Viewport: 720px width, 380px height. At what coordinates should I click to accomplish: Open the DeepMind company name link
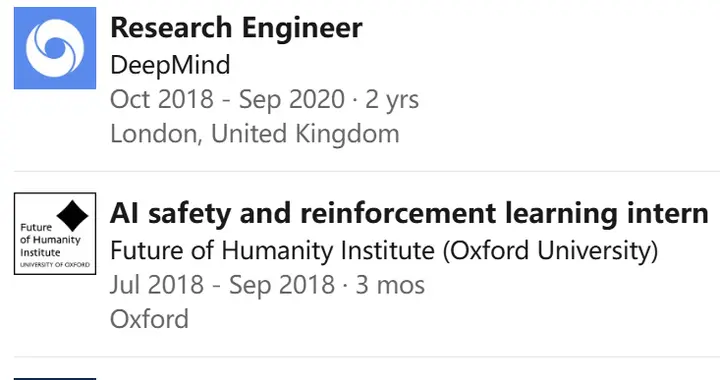170,65
